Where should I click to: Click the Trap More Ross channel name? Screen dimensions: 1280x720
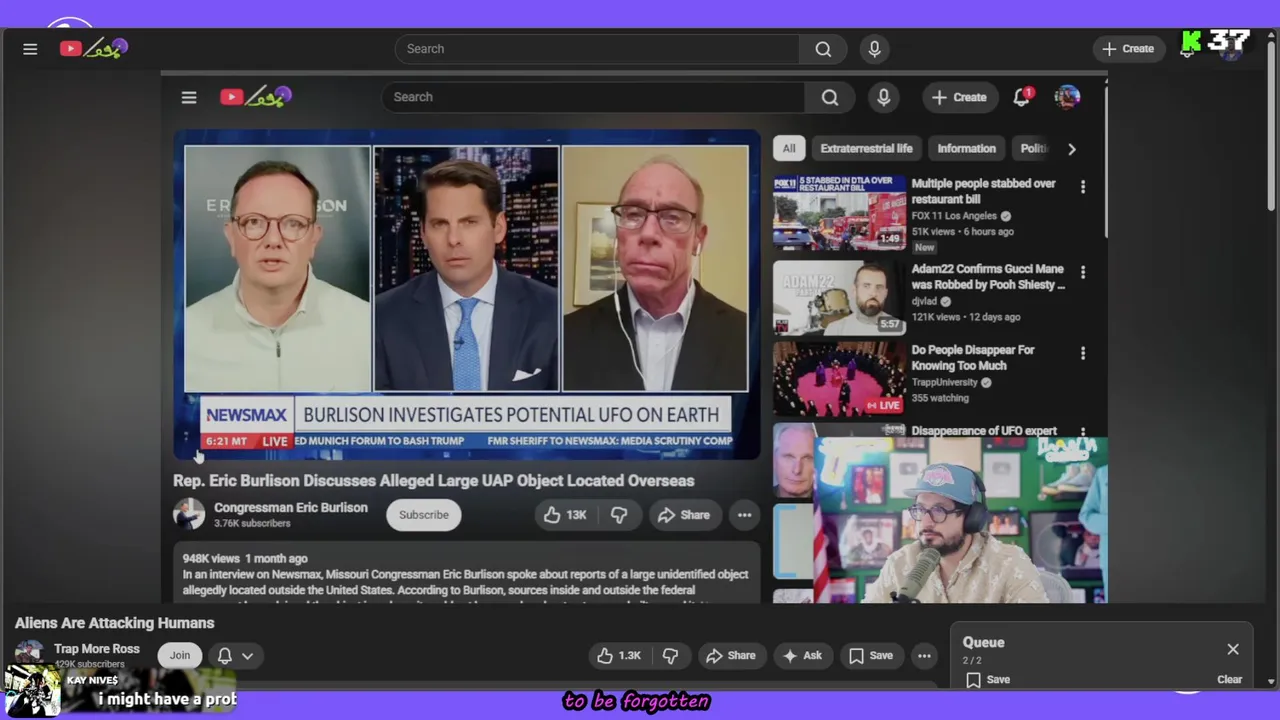tap(97, 649)
